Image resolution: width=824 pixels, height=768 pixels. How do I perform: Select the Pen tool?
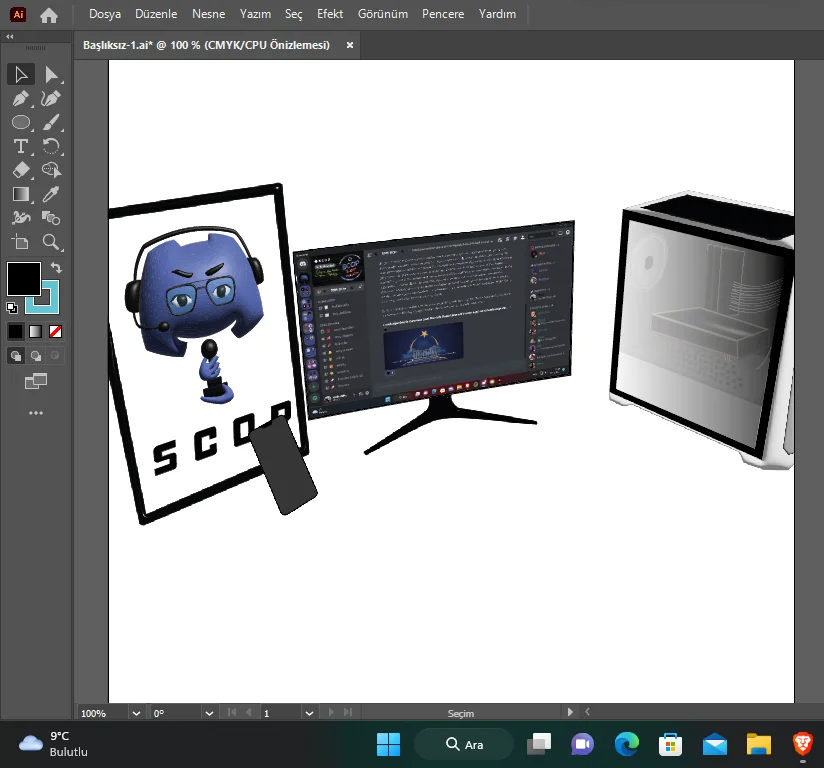tap(21, 98)
